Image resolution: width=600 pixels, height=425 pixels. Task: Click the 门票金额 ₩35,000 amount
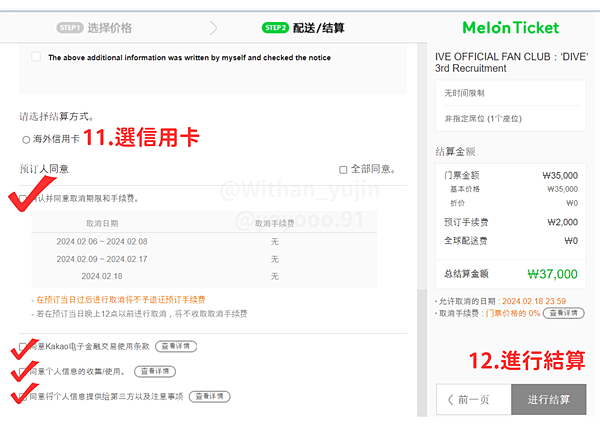pos(560,176)
